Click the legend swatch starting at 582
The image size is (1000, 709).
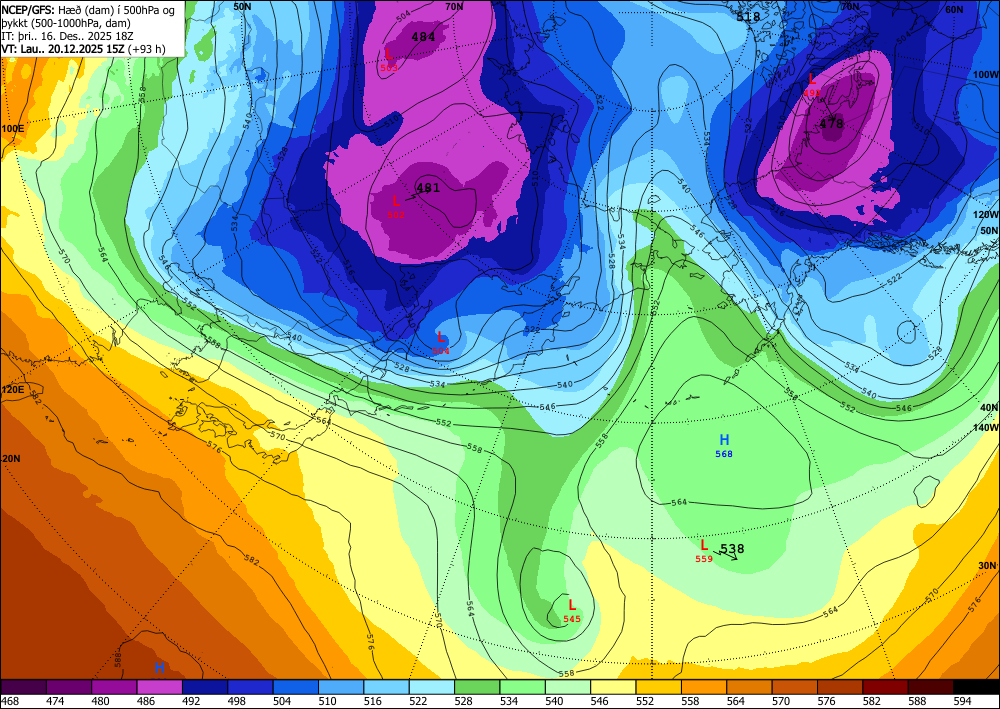pos(885,687)
